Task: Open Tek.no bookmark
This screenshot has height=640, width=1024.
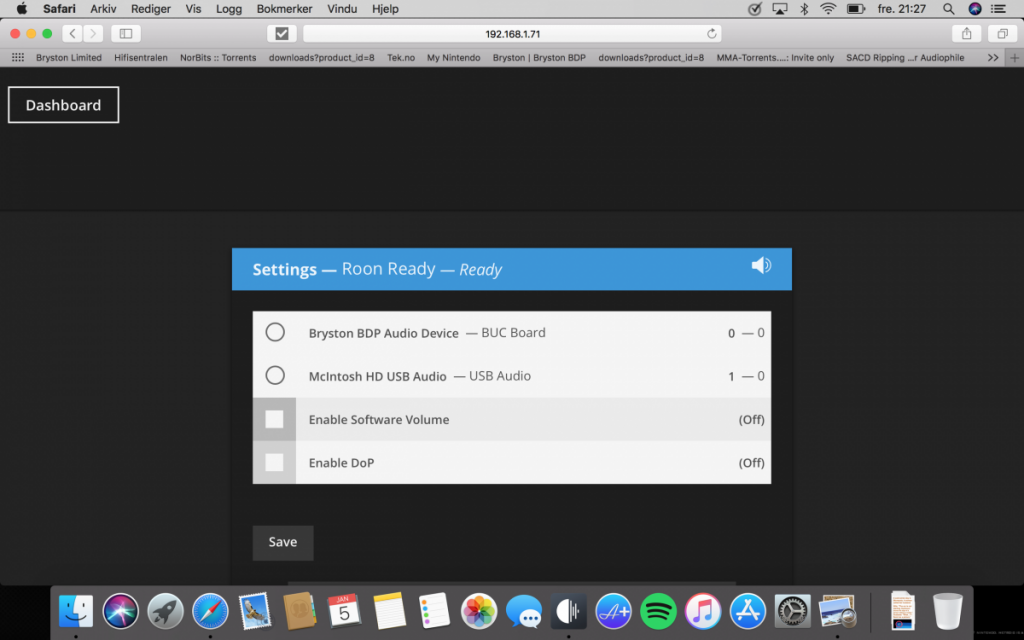Action: click(x=401, y=57)
